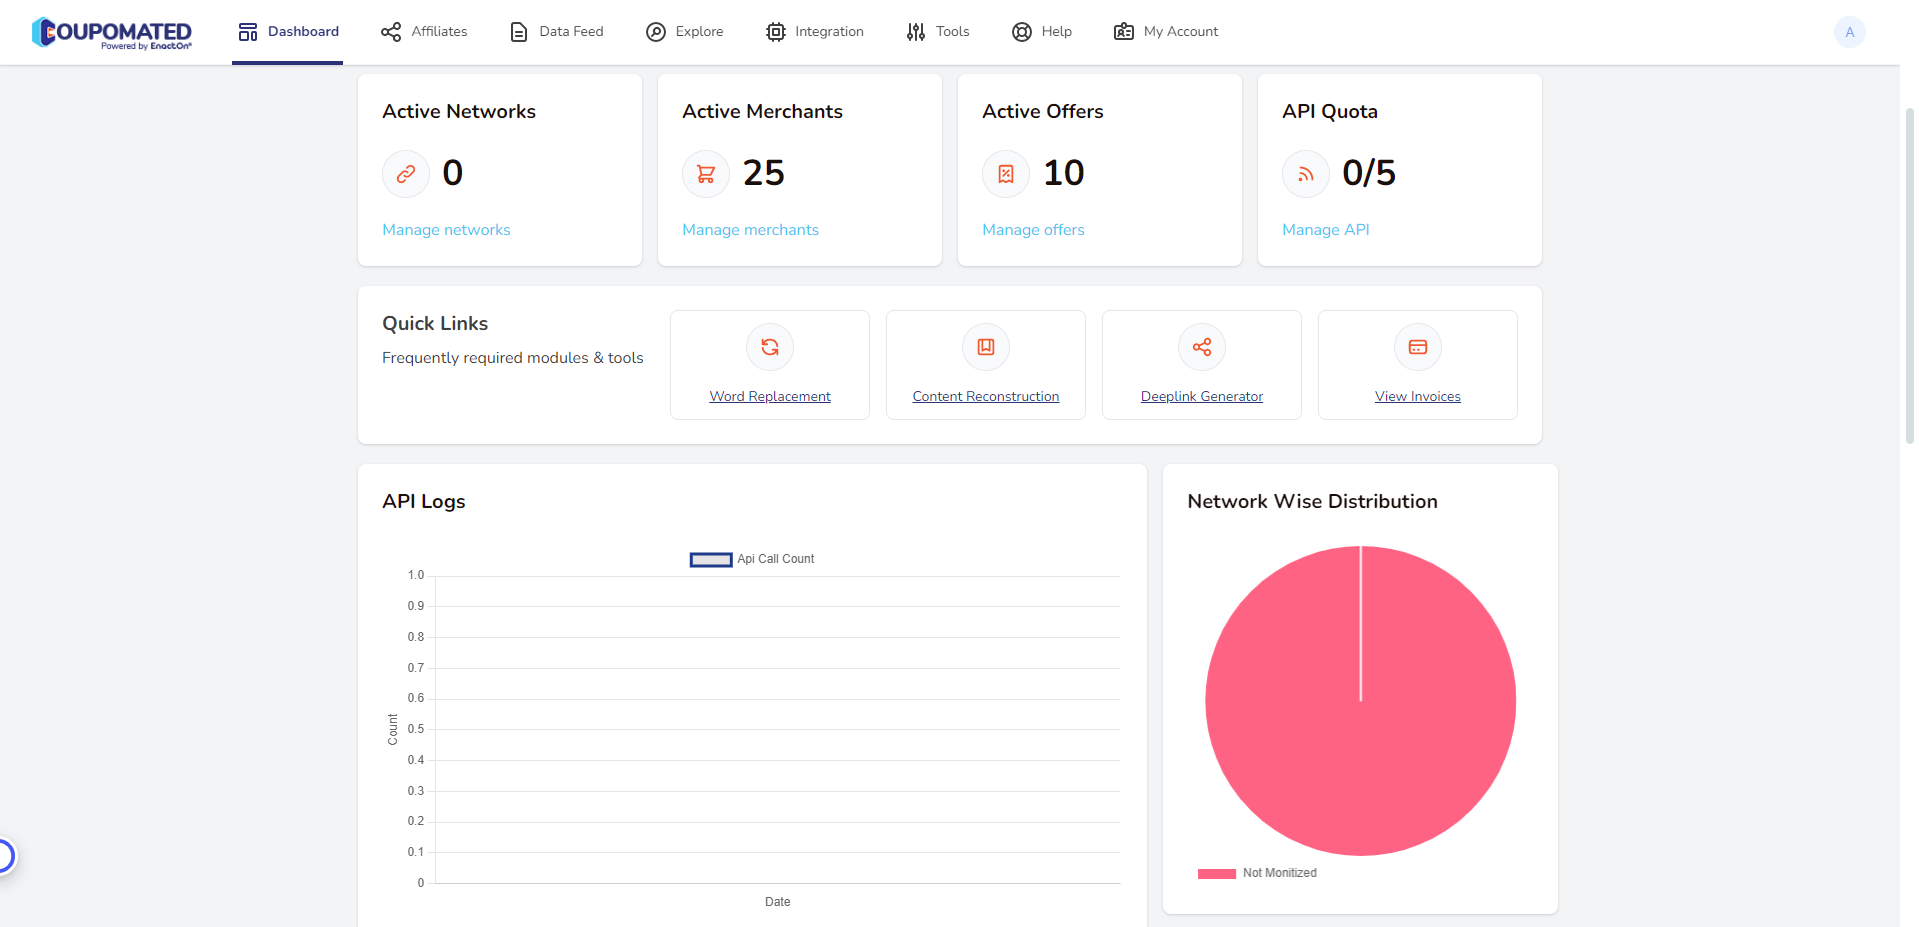This screenshot has width=1919, height=927.
Task: Click the Coupomated logo
Action: 111,32
